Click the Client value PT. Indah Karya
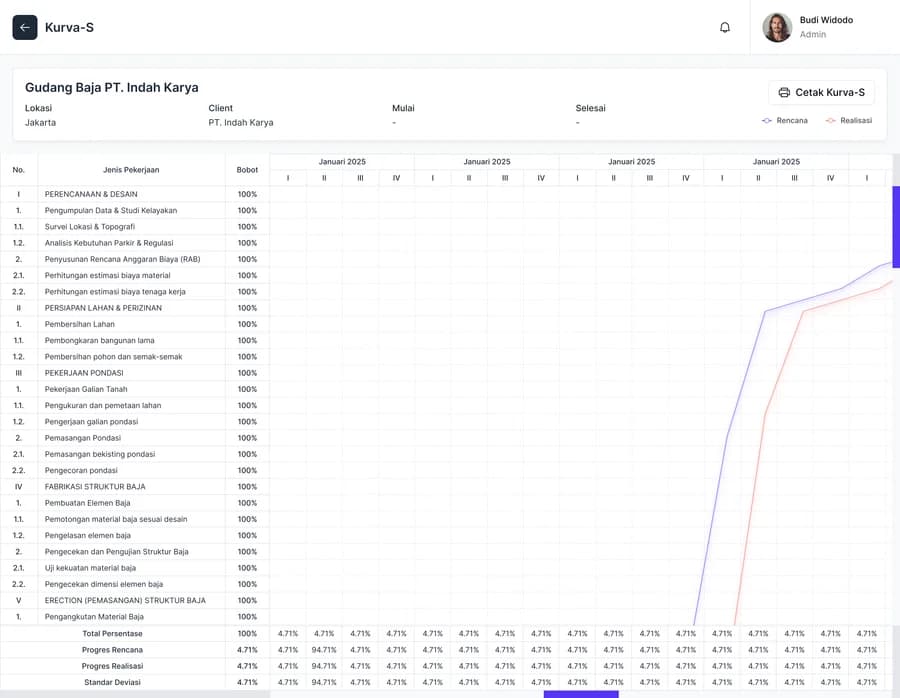900x698 pixels. [240, 123]
